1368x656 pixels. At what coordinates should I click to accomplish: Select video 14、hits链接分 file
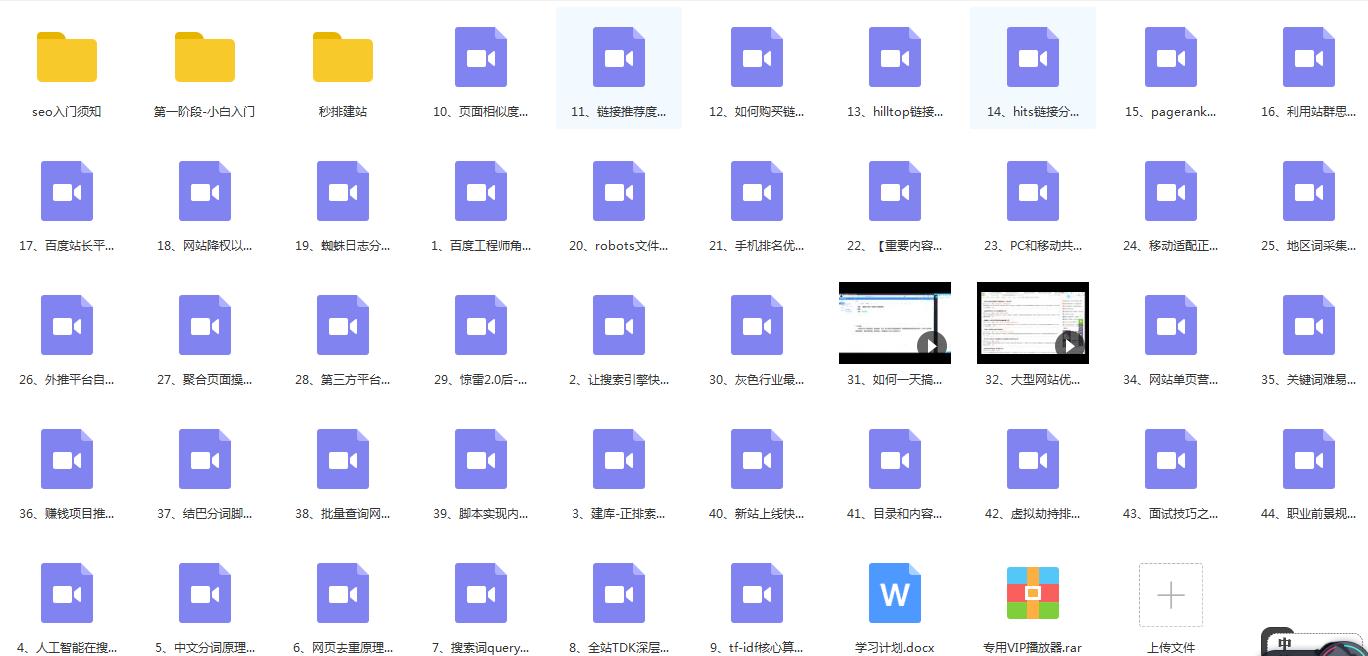point(1032,57)
